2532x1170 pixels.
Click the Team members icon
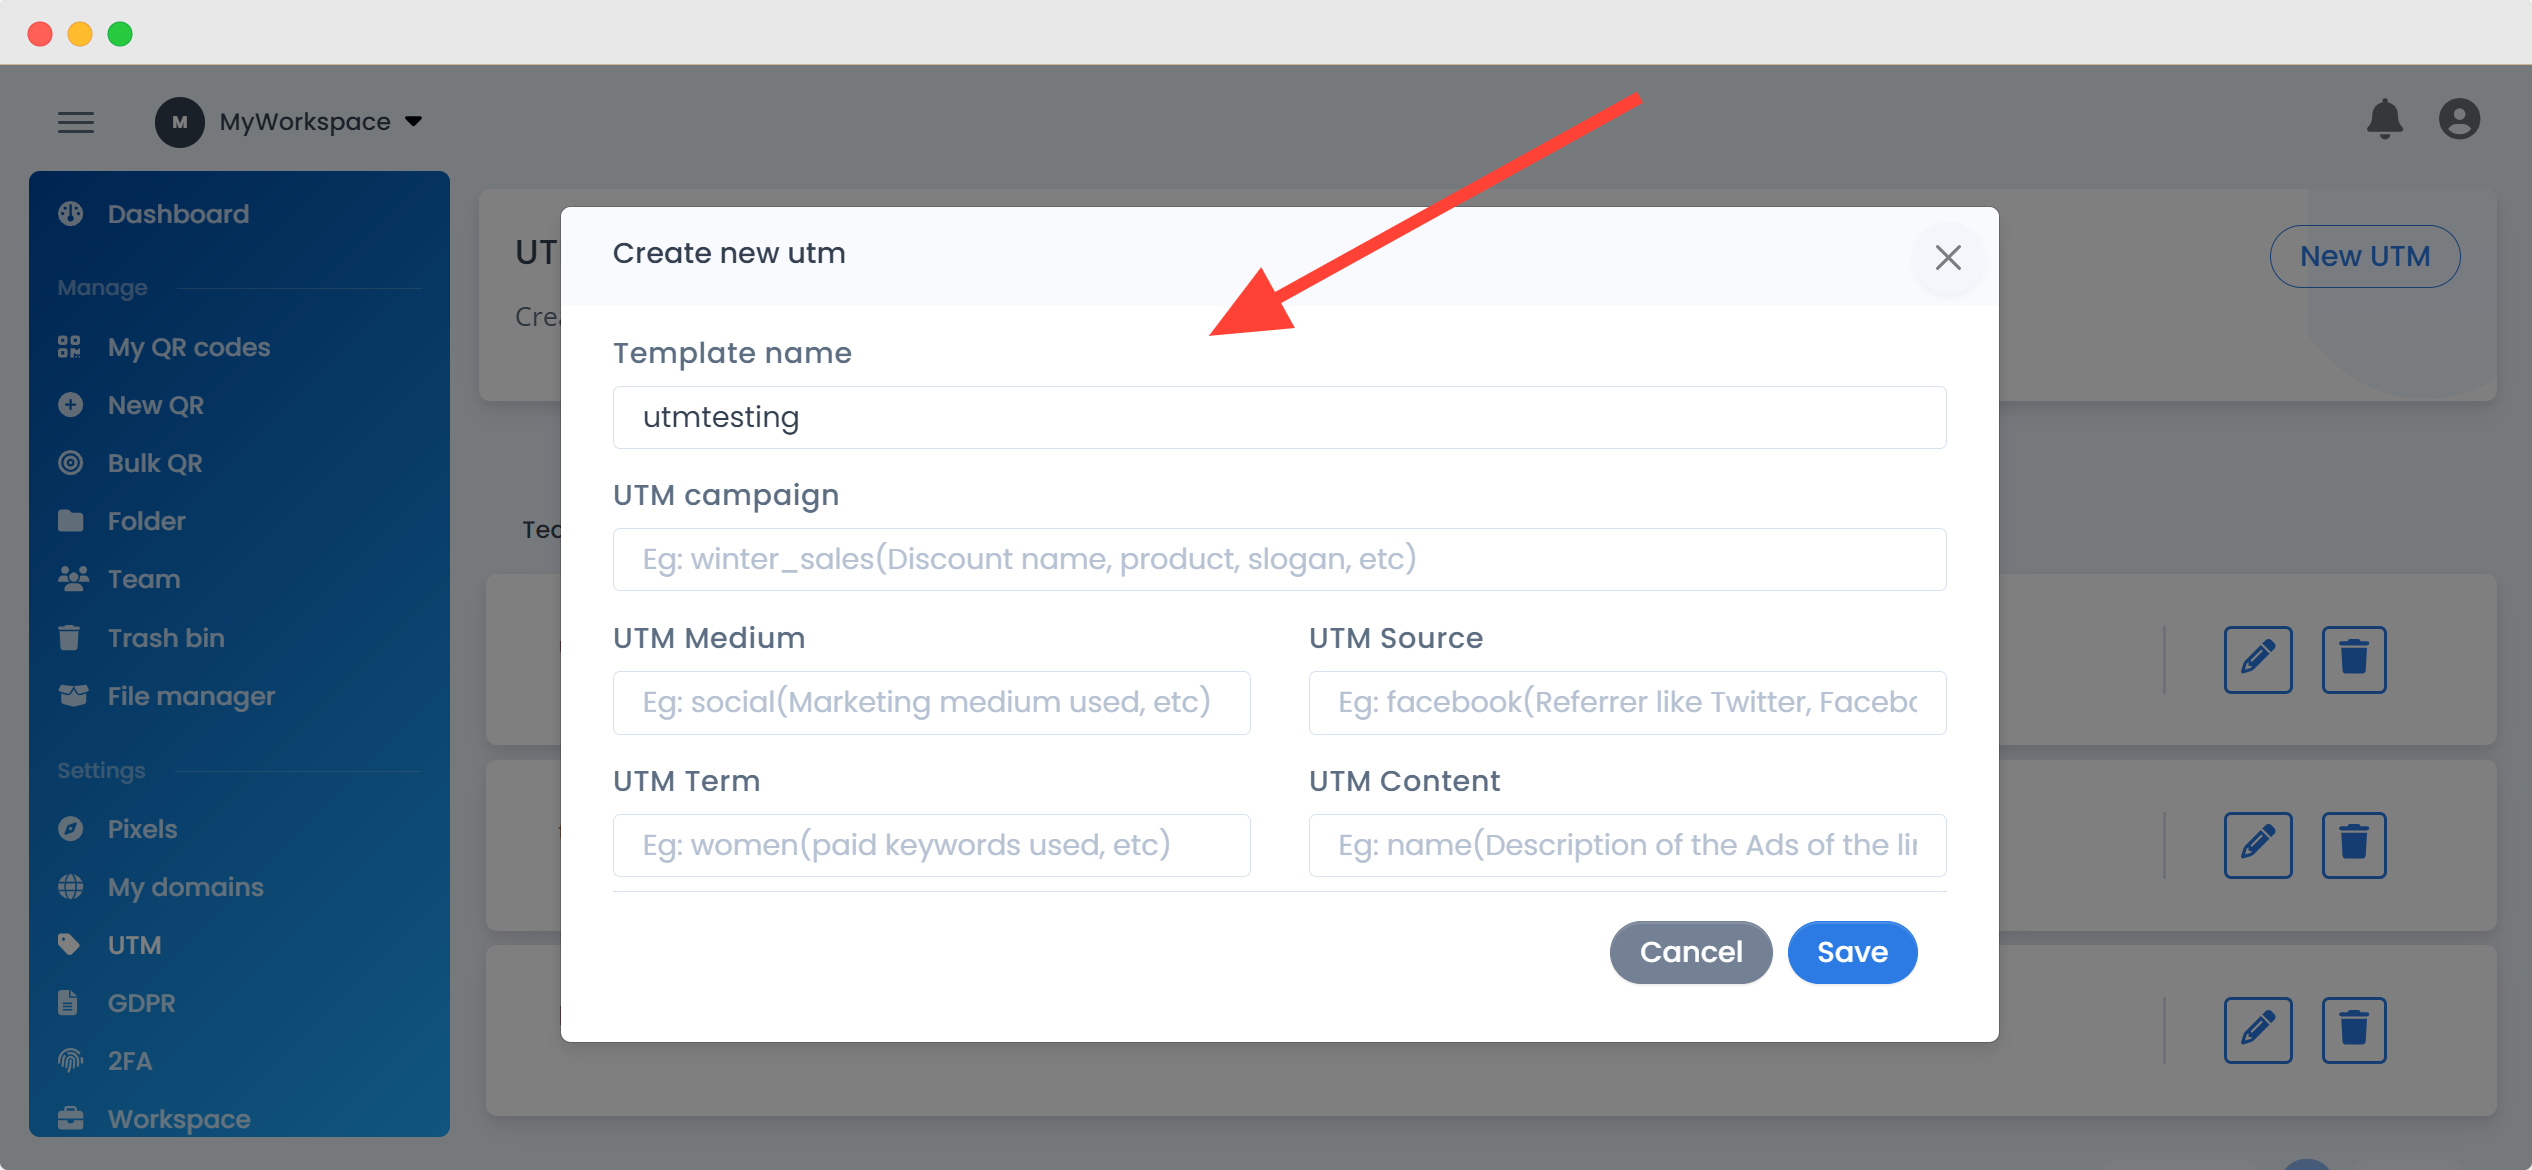point(71,579)
